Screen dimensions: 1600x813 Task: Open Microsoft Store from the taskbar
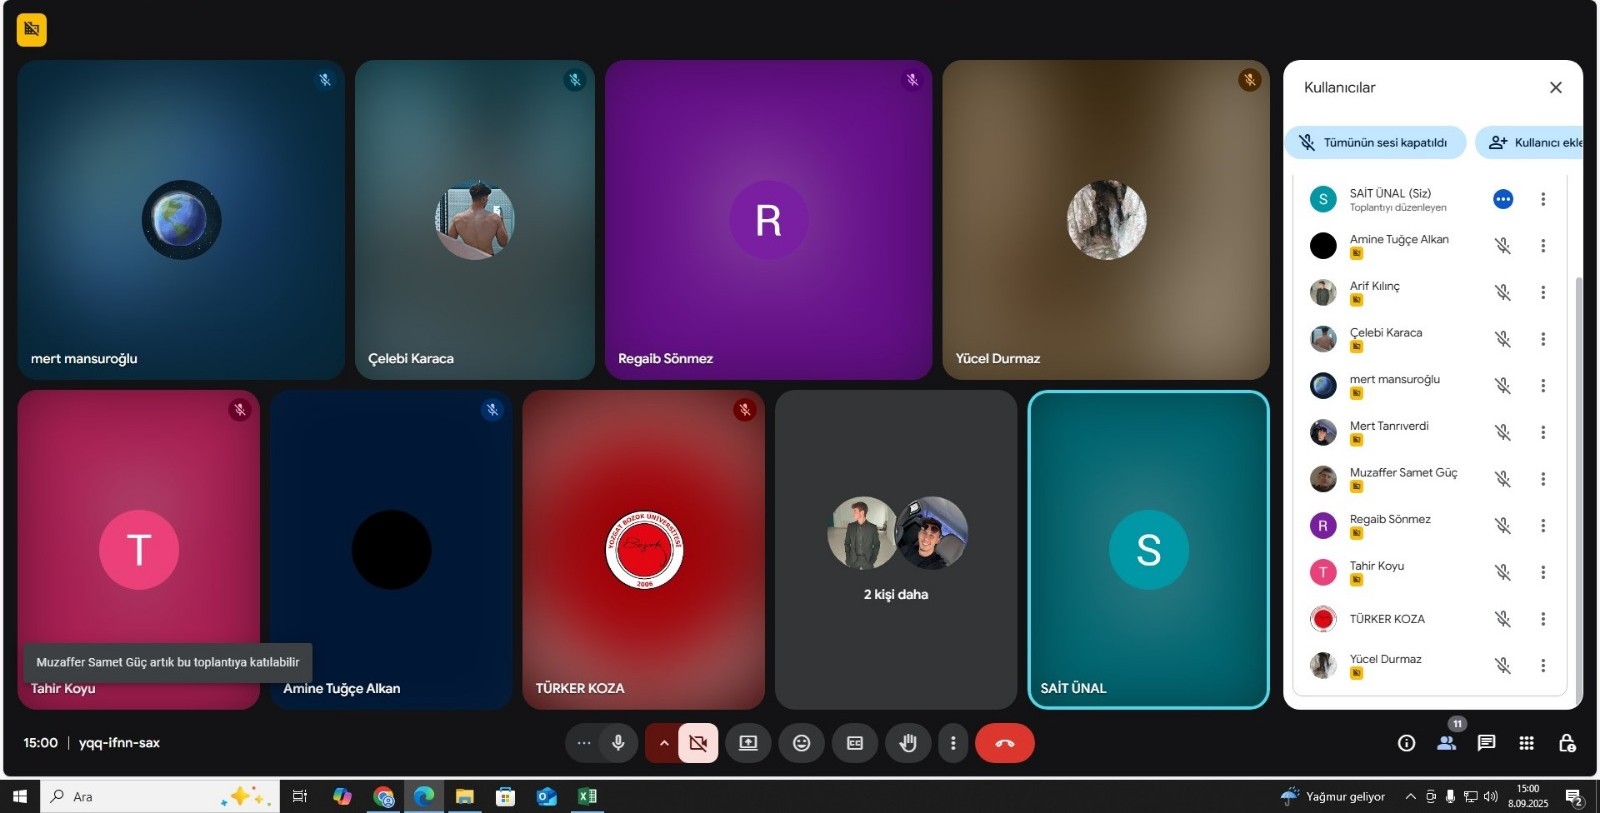[x=505, y=796]
